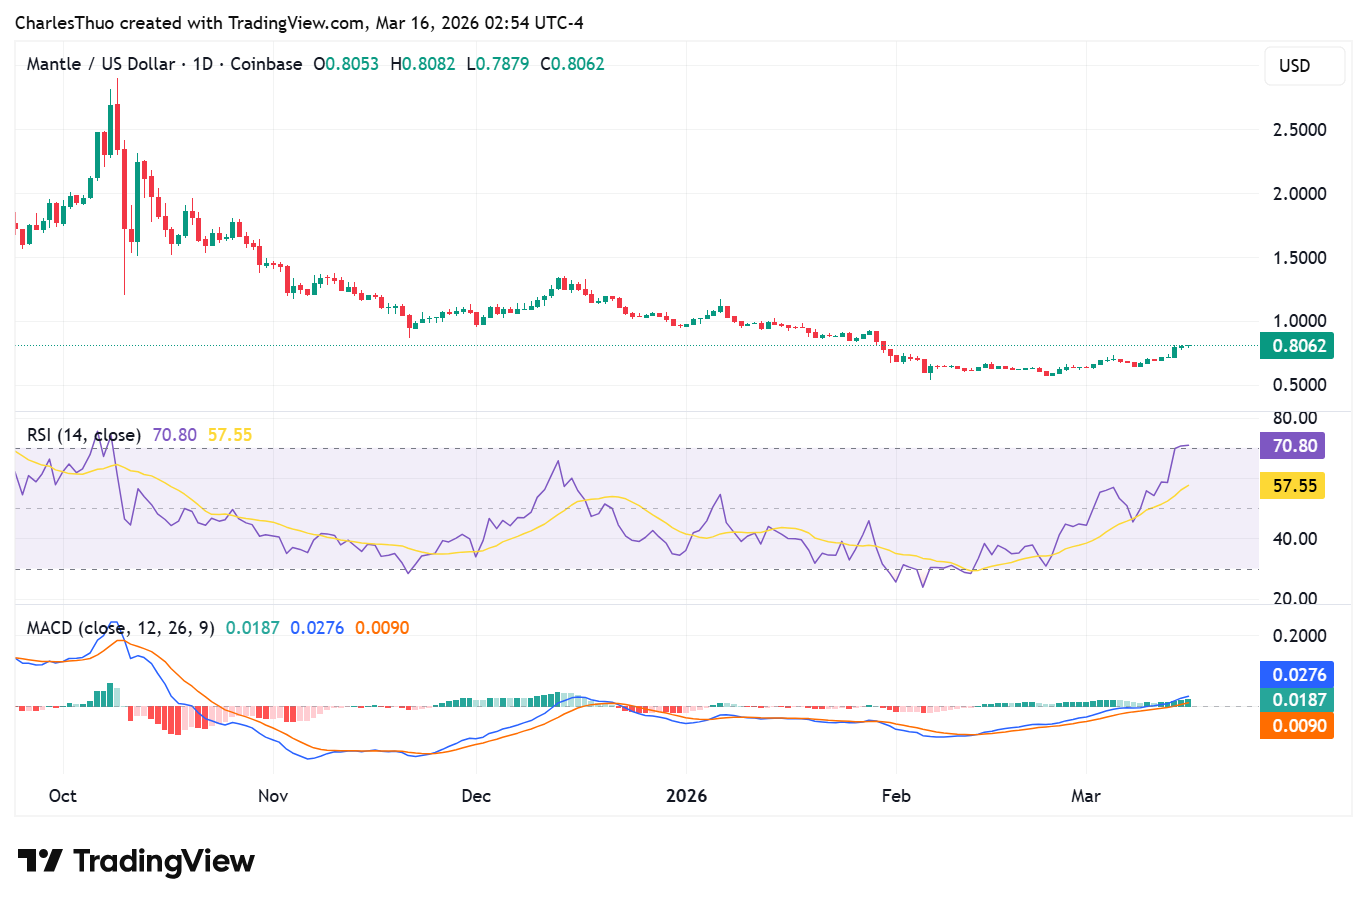Viewport: 1367px width, 906px height.
Task: Open the MACD (close, 12, 26, 9) legend
Action: [x=120, y=628]
